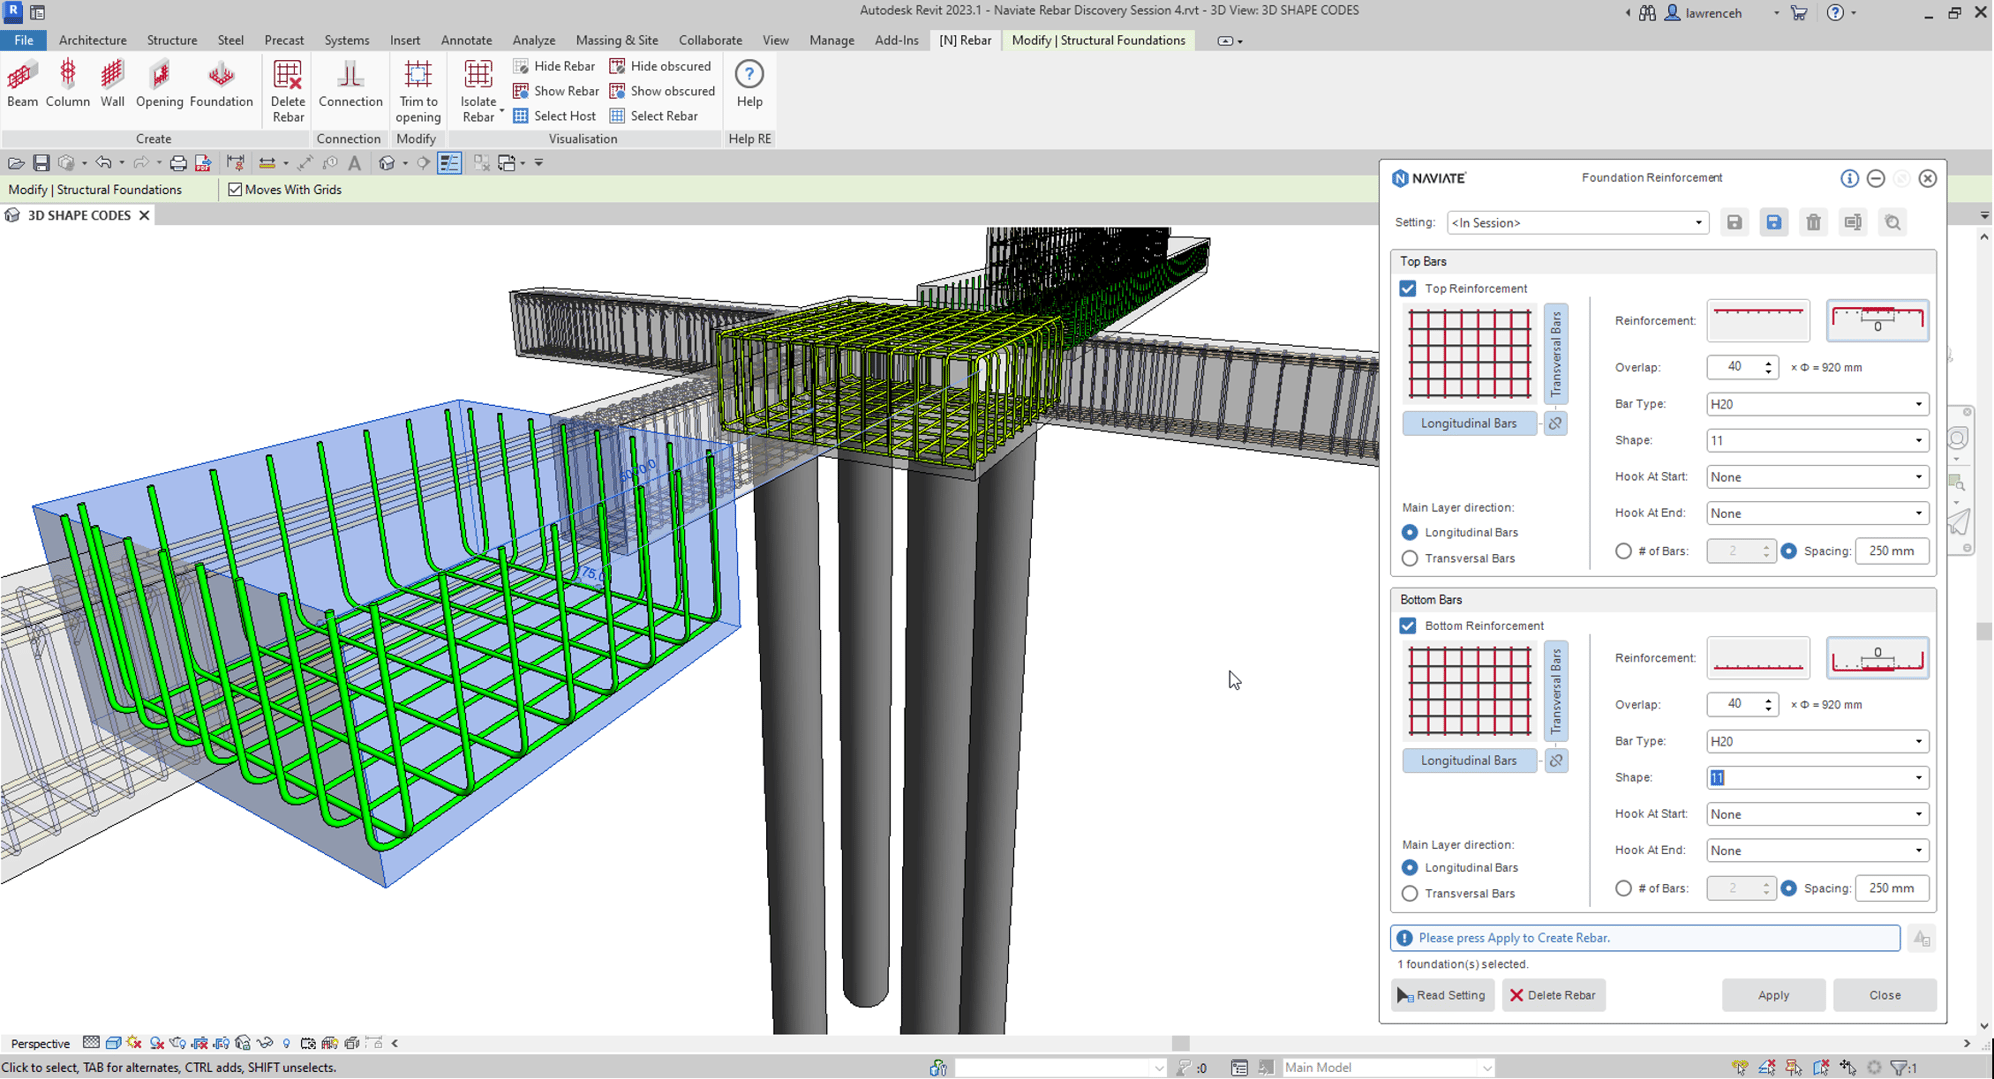Save the Naviate setting as new
The height and width of the screenshot is (1079, 1994).
(x=1774, y=222)
